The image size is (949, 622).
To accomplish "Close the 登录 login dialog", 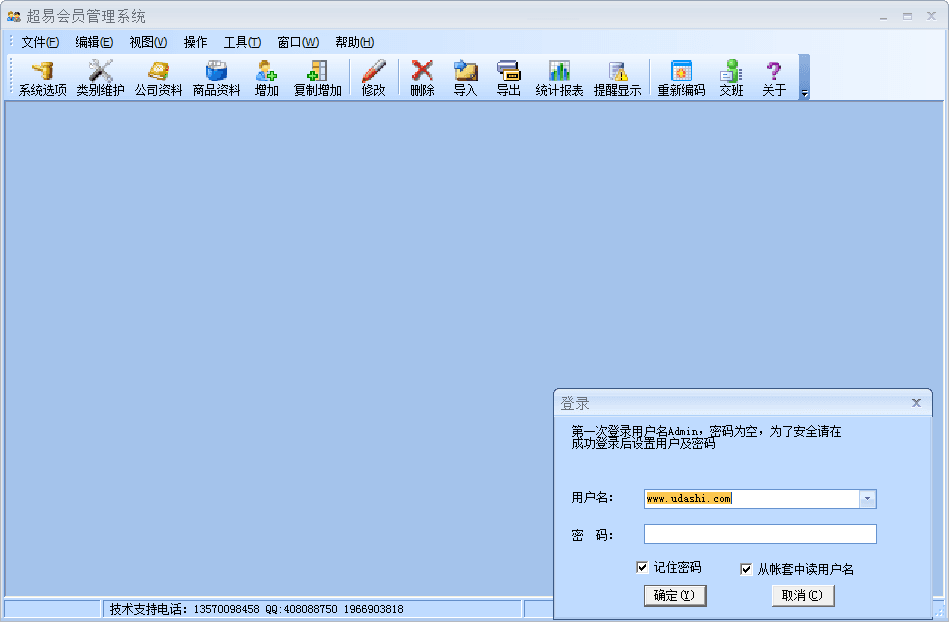I will [916, 403].
